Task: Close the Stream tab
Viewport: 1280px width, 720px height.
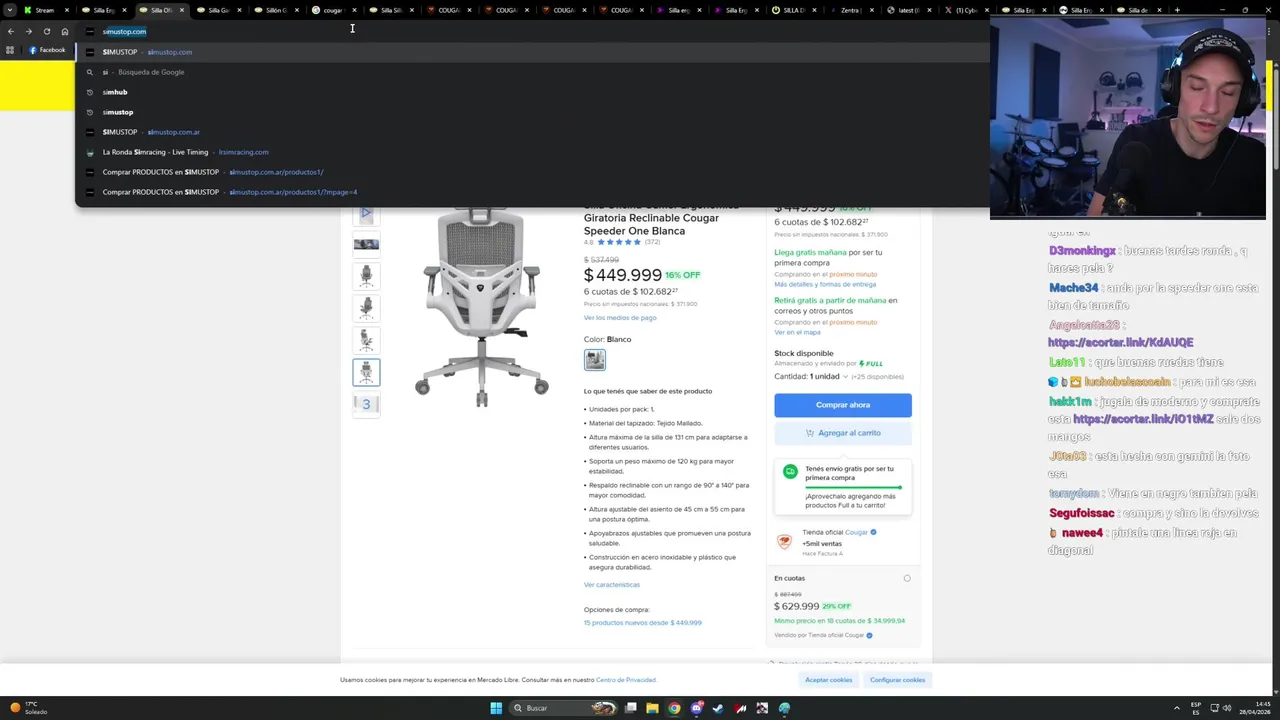Action: pos(67,10)
